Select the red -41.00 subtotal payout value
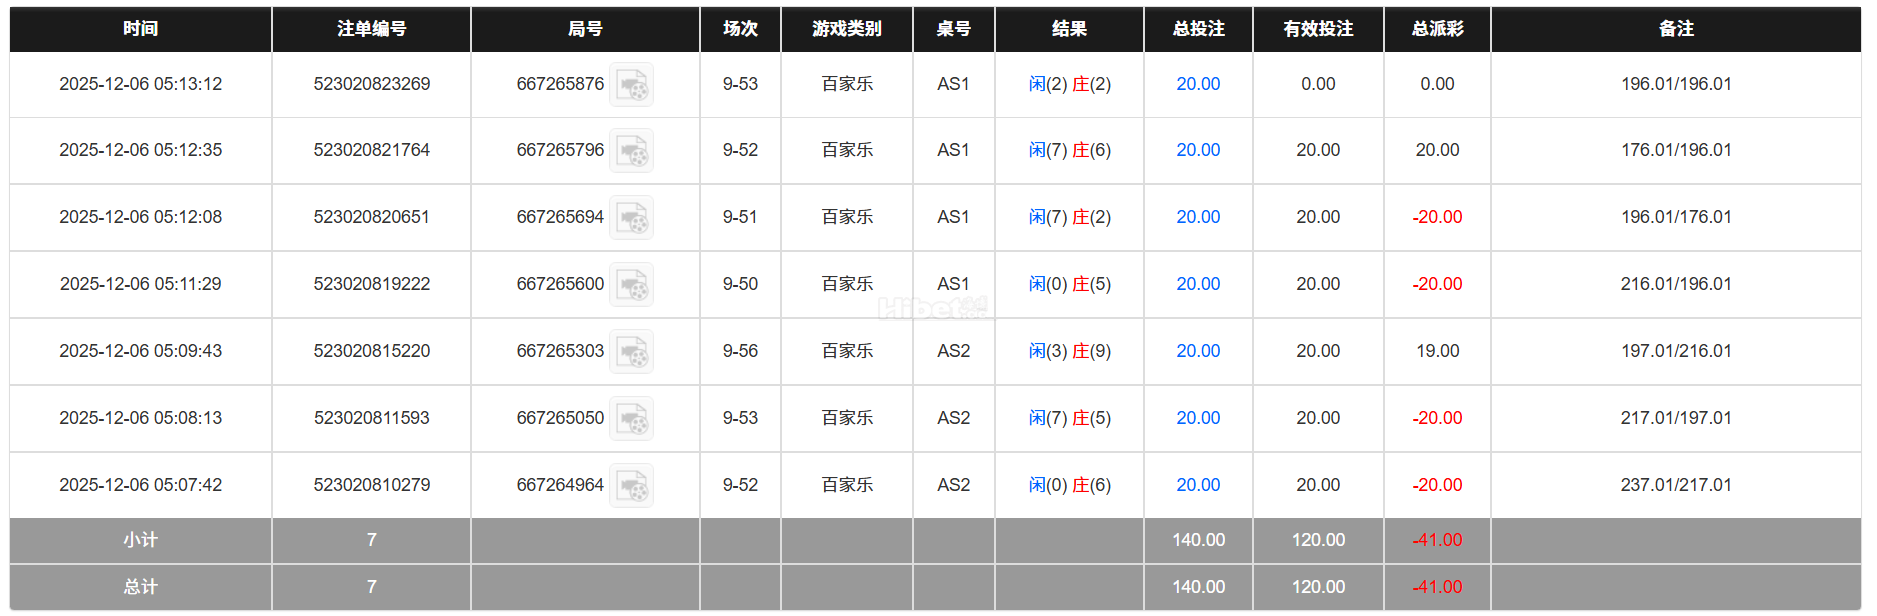Screen dimensions: 1877x616 pyautogui.click(x=1436, y=540)
